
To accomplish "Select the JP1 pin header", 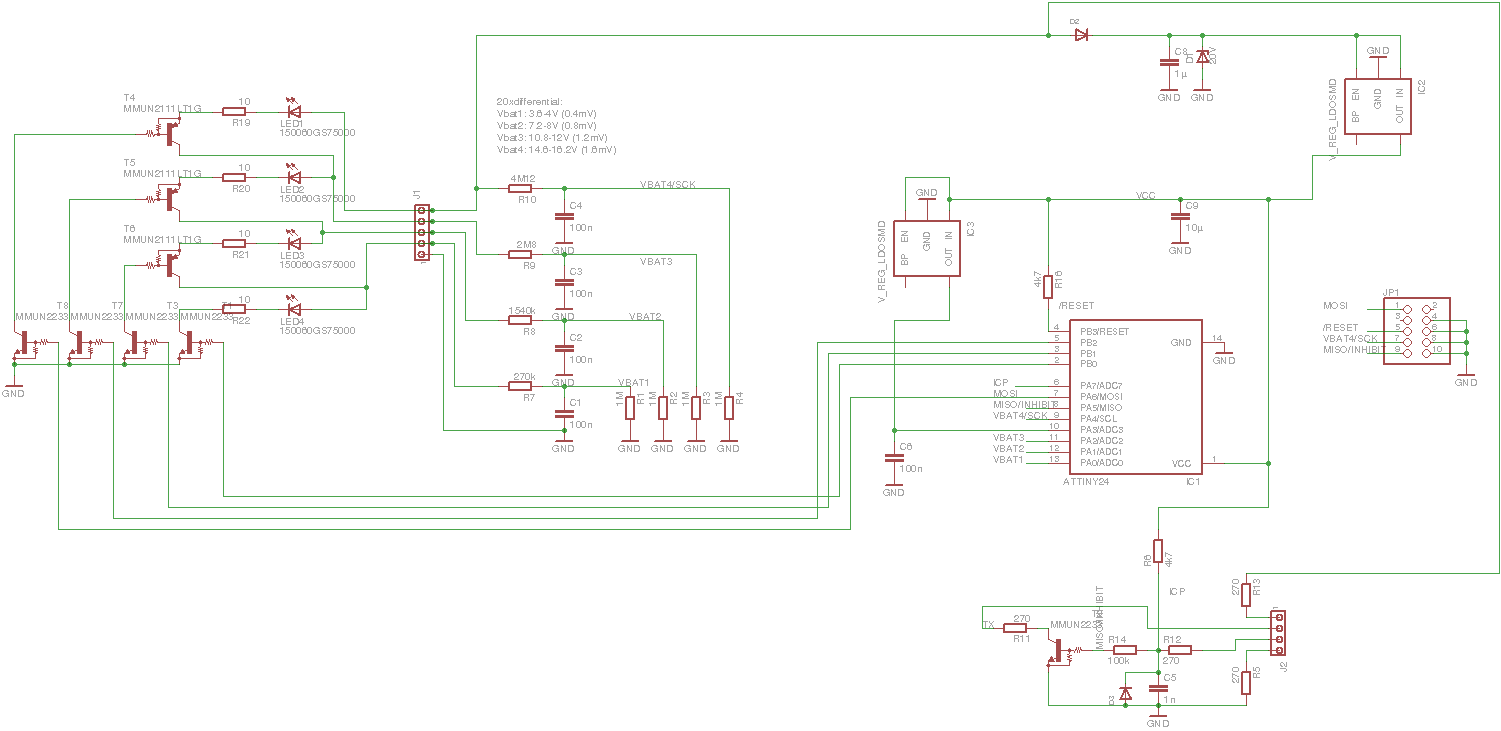I will pyautogui.click(x=1416, y=328).
